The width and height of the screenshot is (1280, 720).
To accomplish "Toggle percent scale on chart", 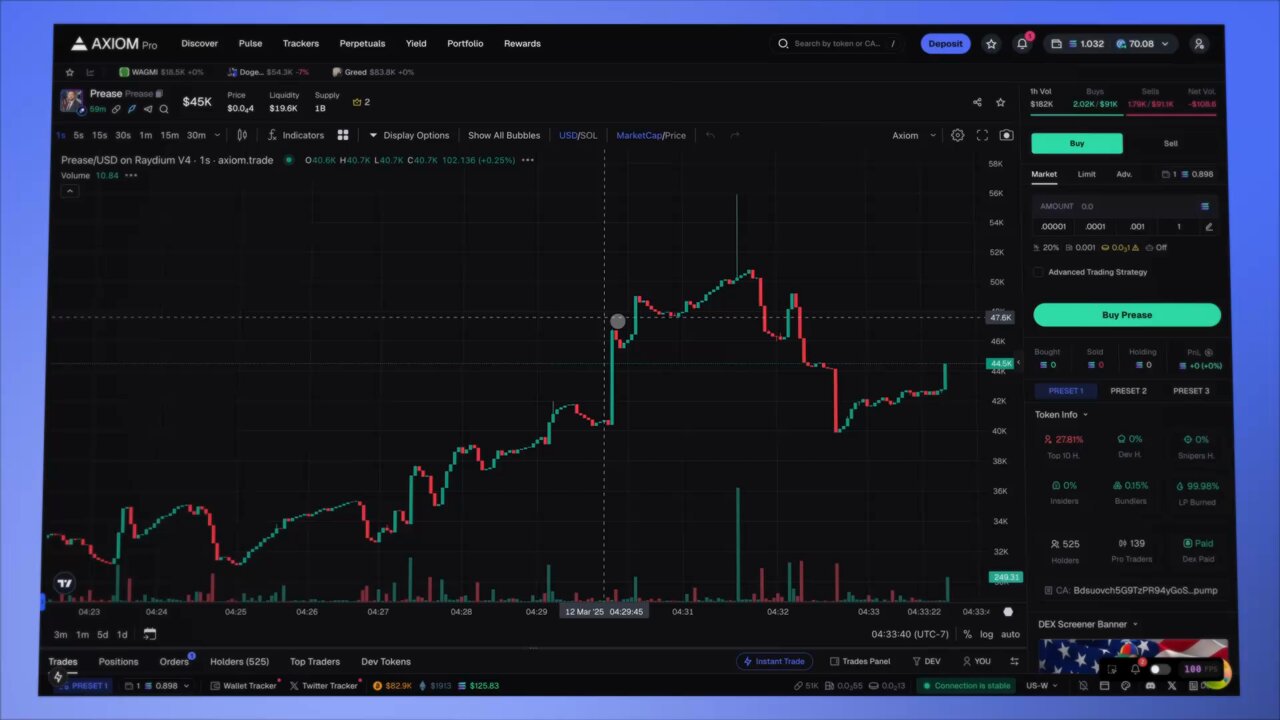I will (967, 634).
